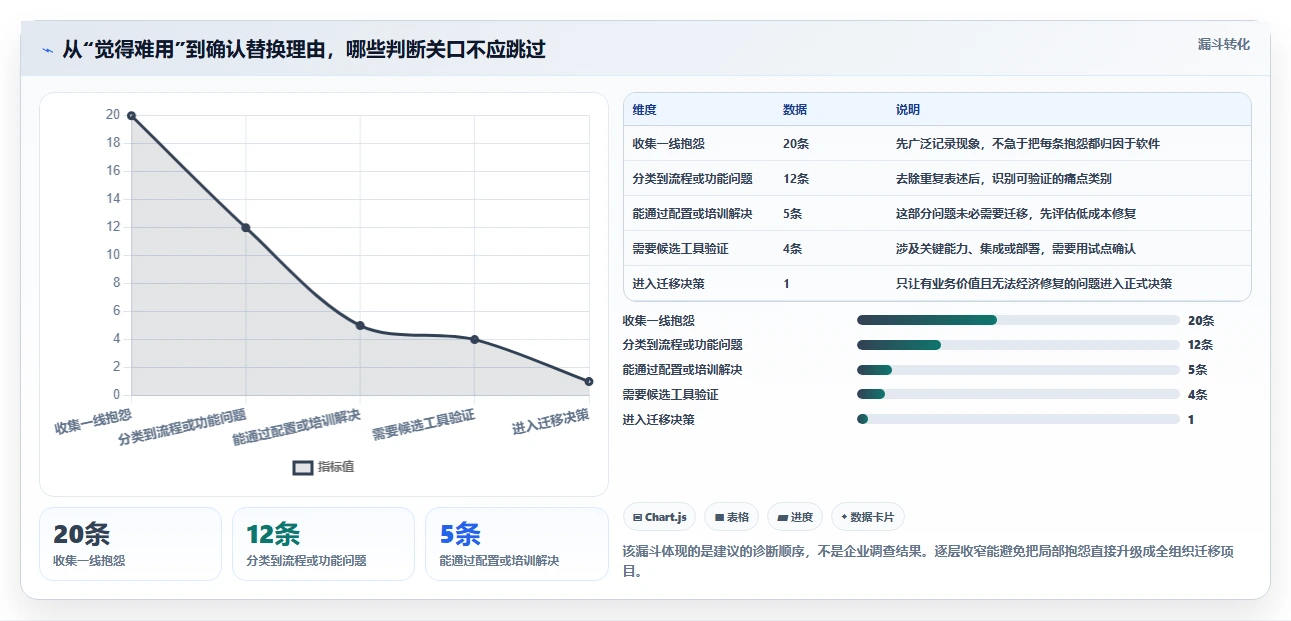
Task: Toggle the 指标值 legend swatch
Action: [304, 467]
